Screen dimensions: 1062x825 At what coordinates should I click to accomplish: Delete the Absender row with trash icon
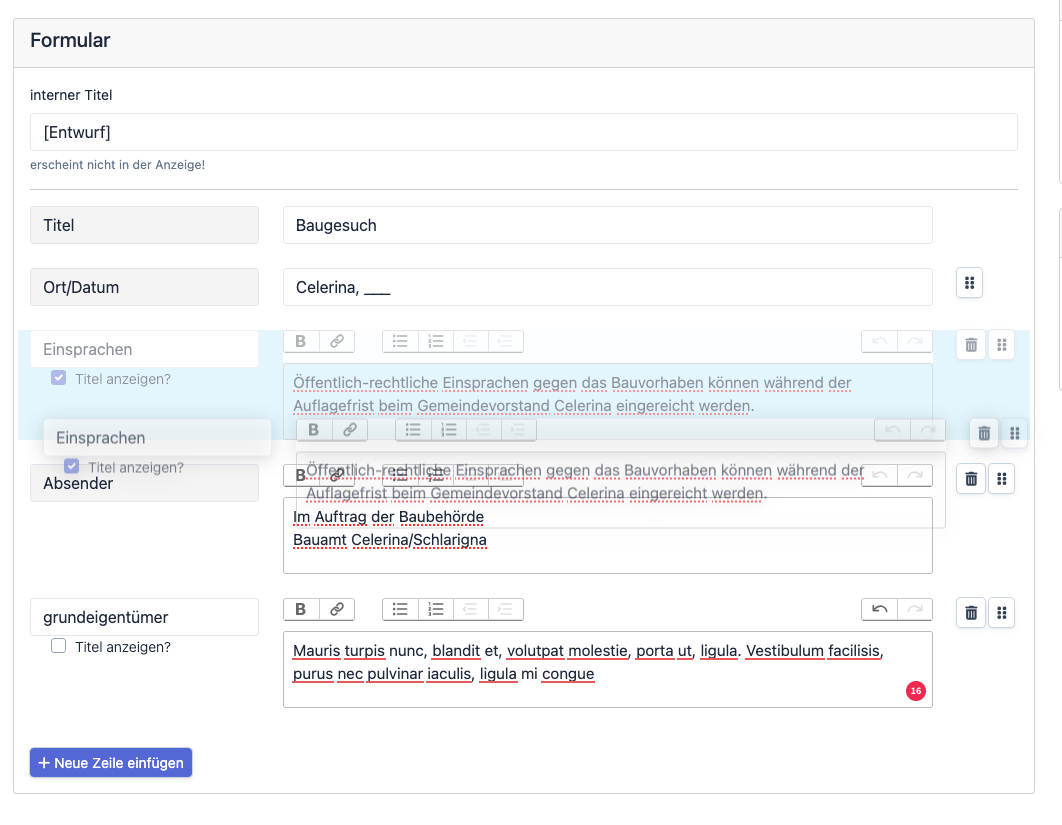pos(971,479)
